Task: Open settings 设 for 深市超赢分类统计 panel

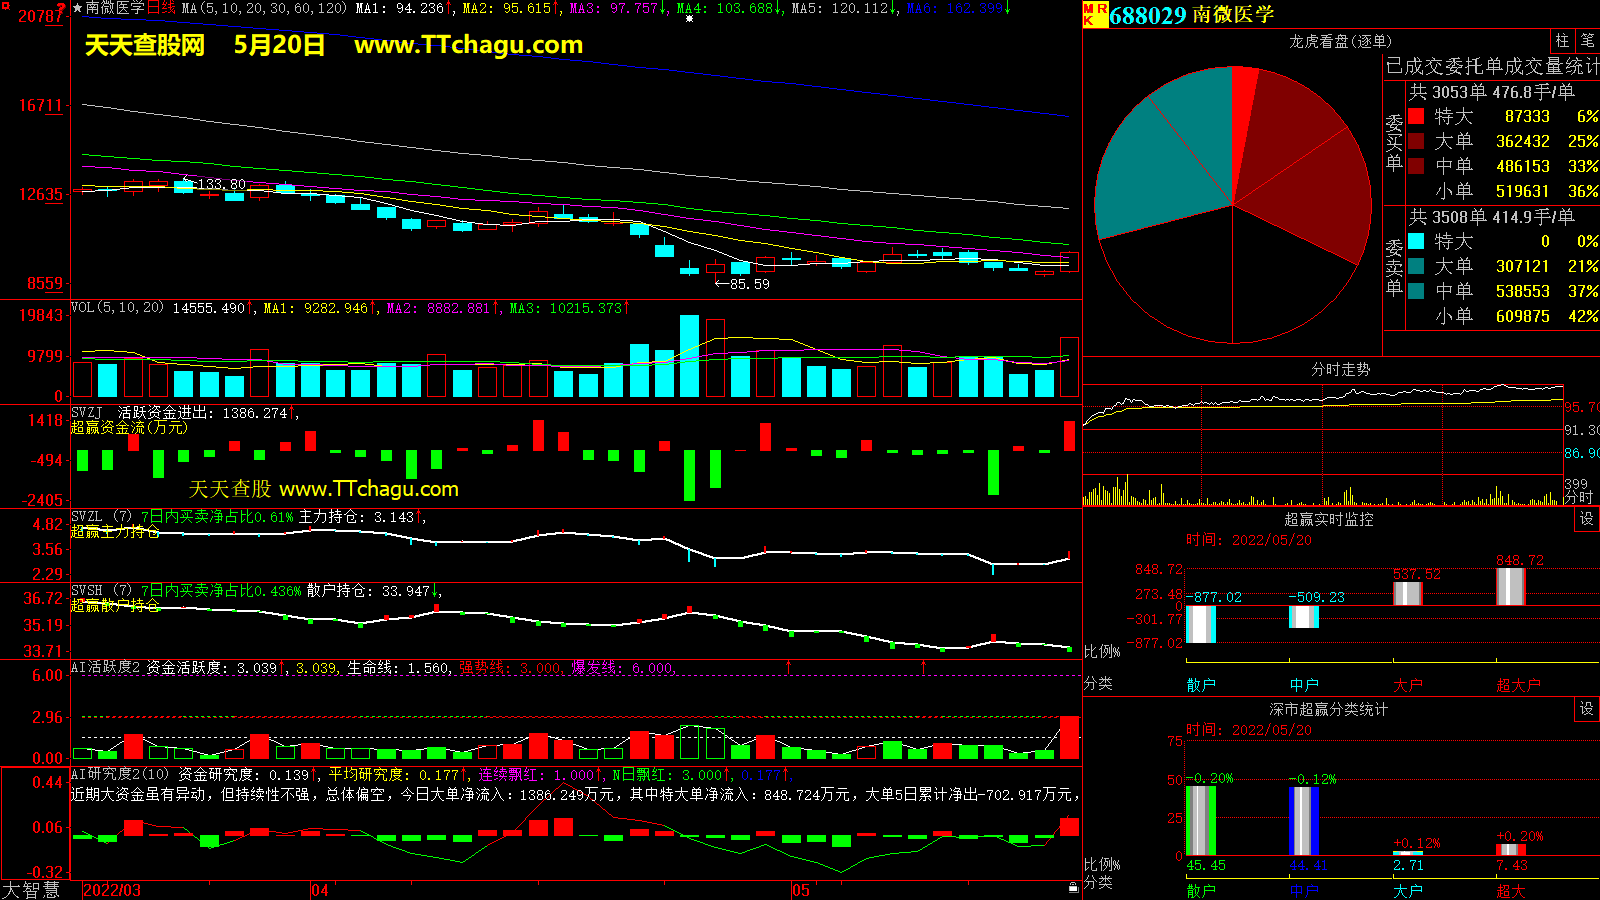Action: [1587, 709]
